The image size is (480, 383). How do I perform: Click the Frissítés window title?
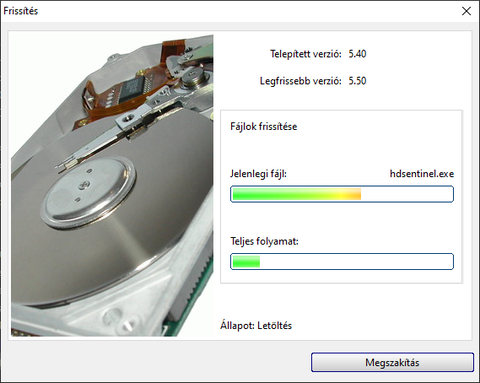21,11
